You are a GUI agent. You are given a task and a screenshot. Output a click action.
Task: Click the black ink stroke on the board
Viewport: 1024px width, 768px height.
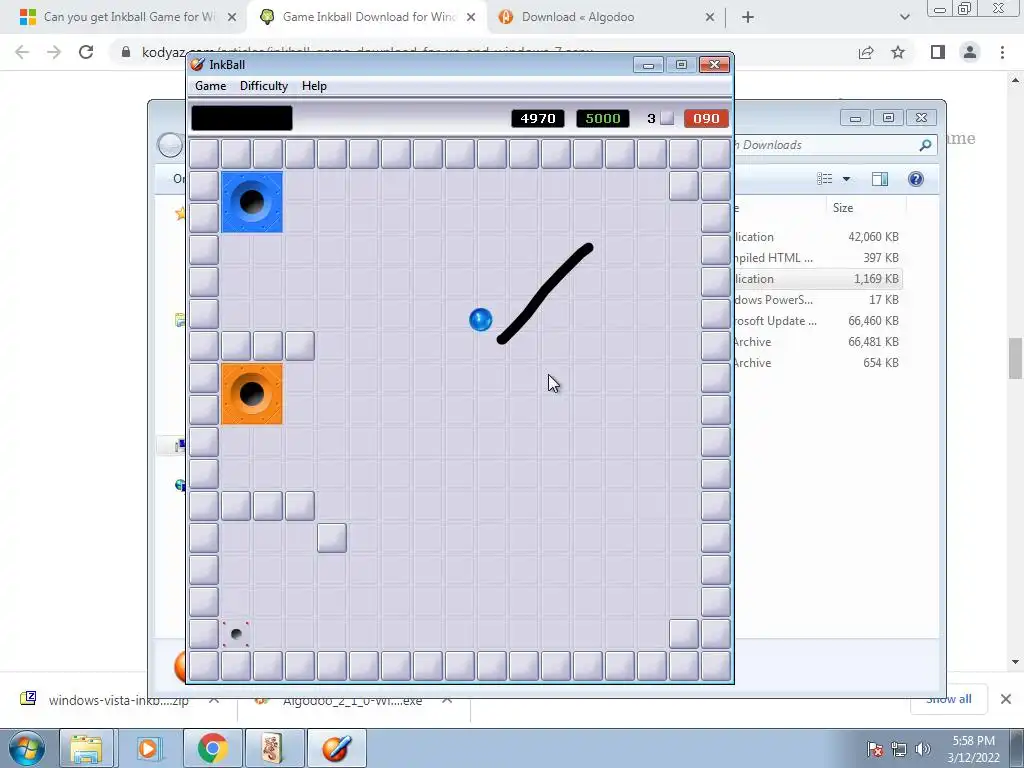click(546, 293)
